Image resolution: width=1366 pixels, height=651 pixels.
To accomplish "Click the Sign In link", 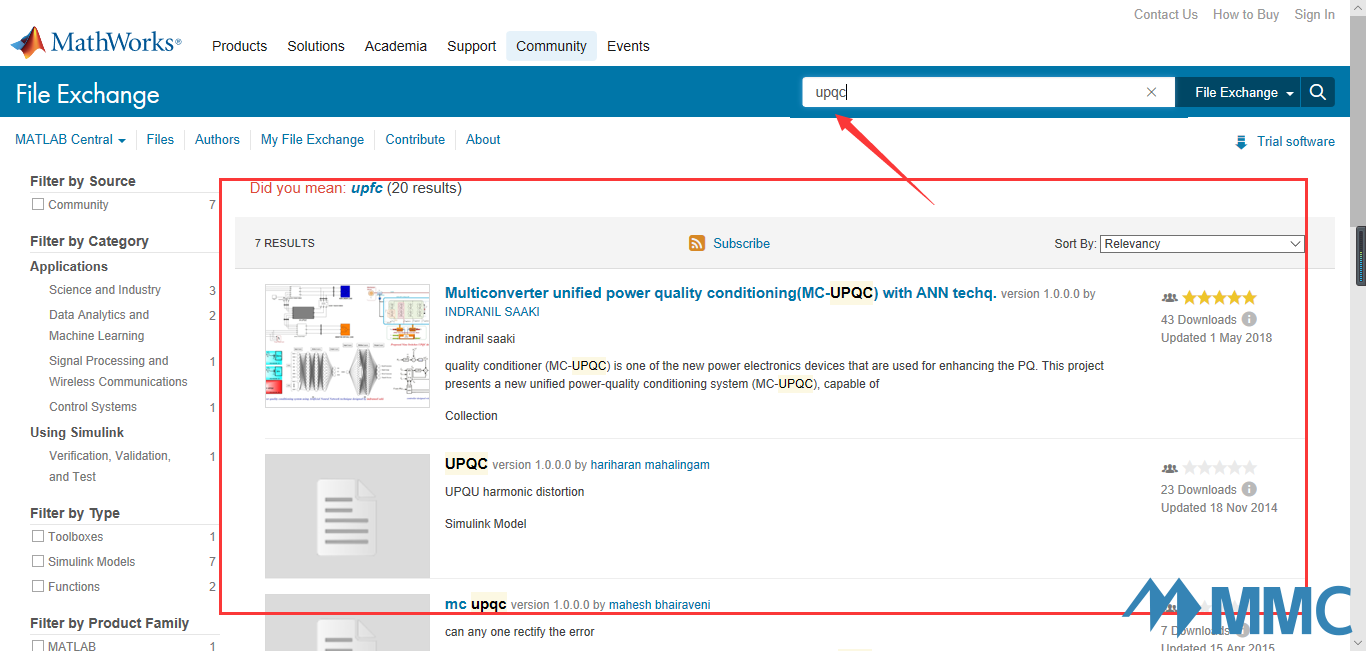I will [x=1314, y=14].
